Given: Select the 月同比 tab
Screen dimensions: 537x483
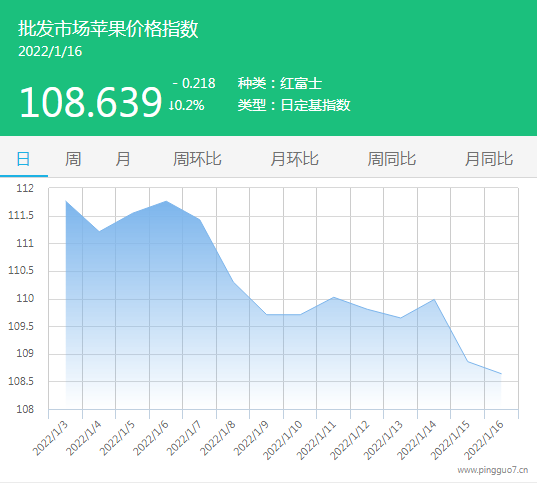Looking at the screenshot, I should click(x=489, y=159).
